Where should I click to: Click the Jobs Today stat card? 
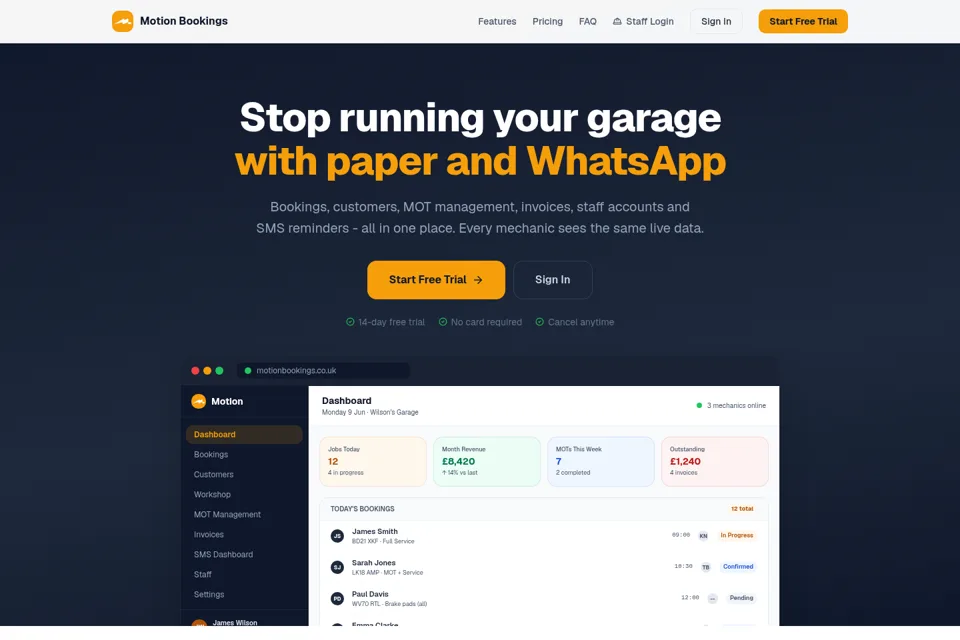373,461
